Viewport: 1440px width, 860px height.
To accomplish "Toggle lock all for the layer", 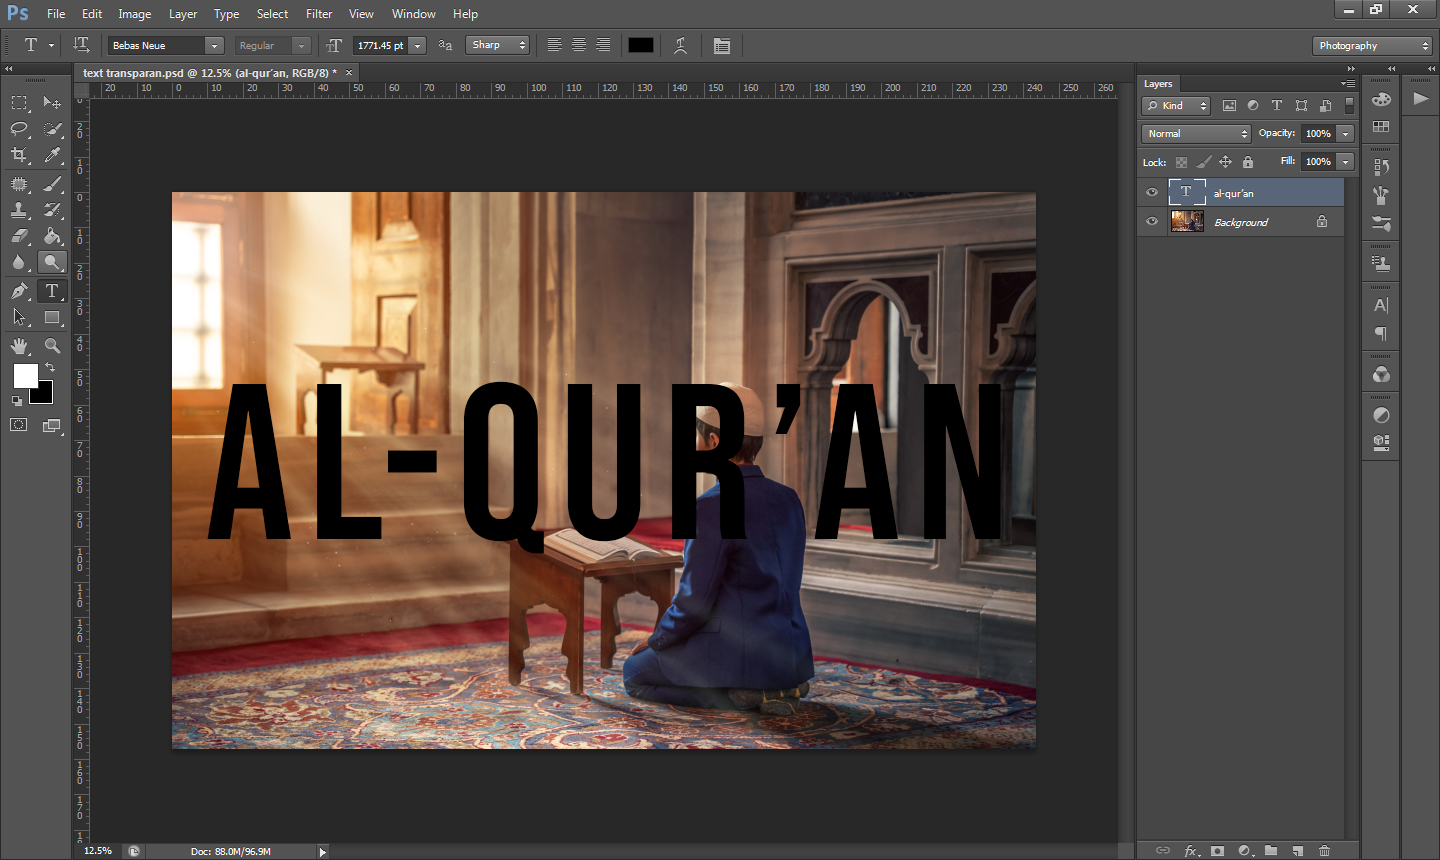I will [x=1248, y=162].
